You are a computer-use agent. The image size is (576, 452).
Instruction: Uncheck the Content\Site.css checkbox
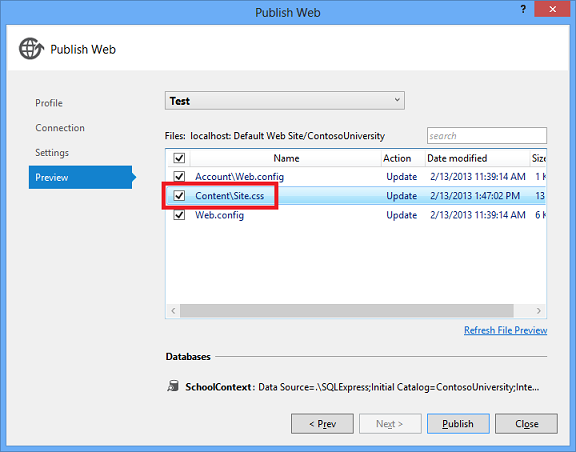pyautogui.click(x=179, y=195)
